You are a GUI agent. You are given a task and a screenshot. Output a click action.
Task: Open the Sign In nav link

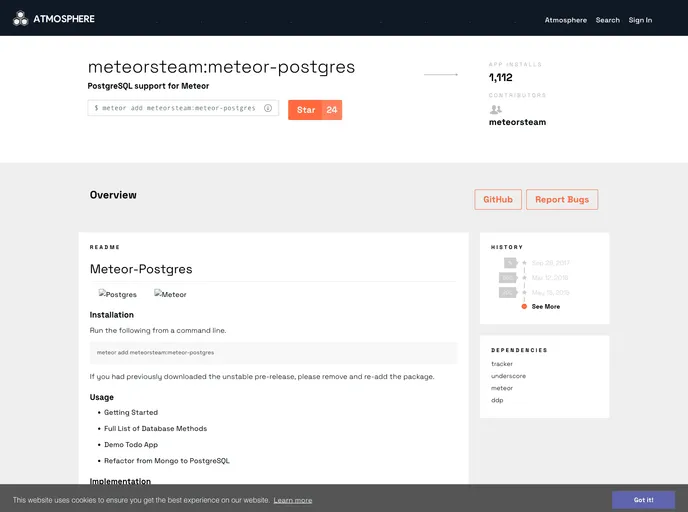(x=640, y=20)
